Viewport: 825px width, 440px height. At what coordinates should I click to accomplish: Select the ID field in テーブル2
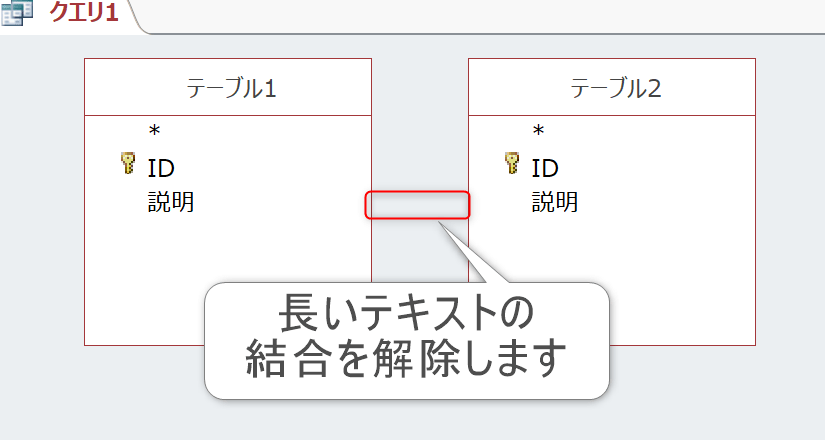(x=545, y=167)
